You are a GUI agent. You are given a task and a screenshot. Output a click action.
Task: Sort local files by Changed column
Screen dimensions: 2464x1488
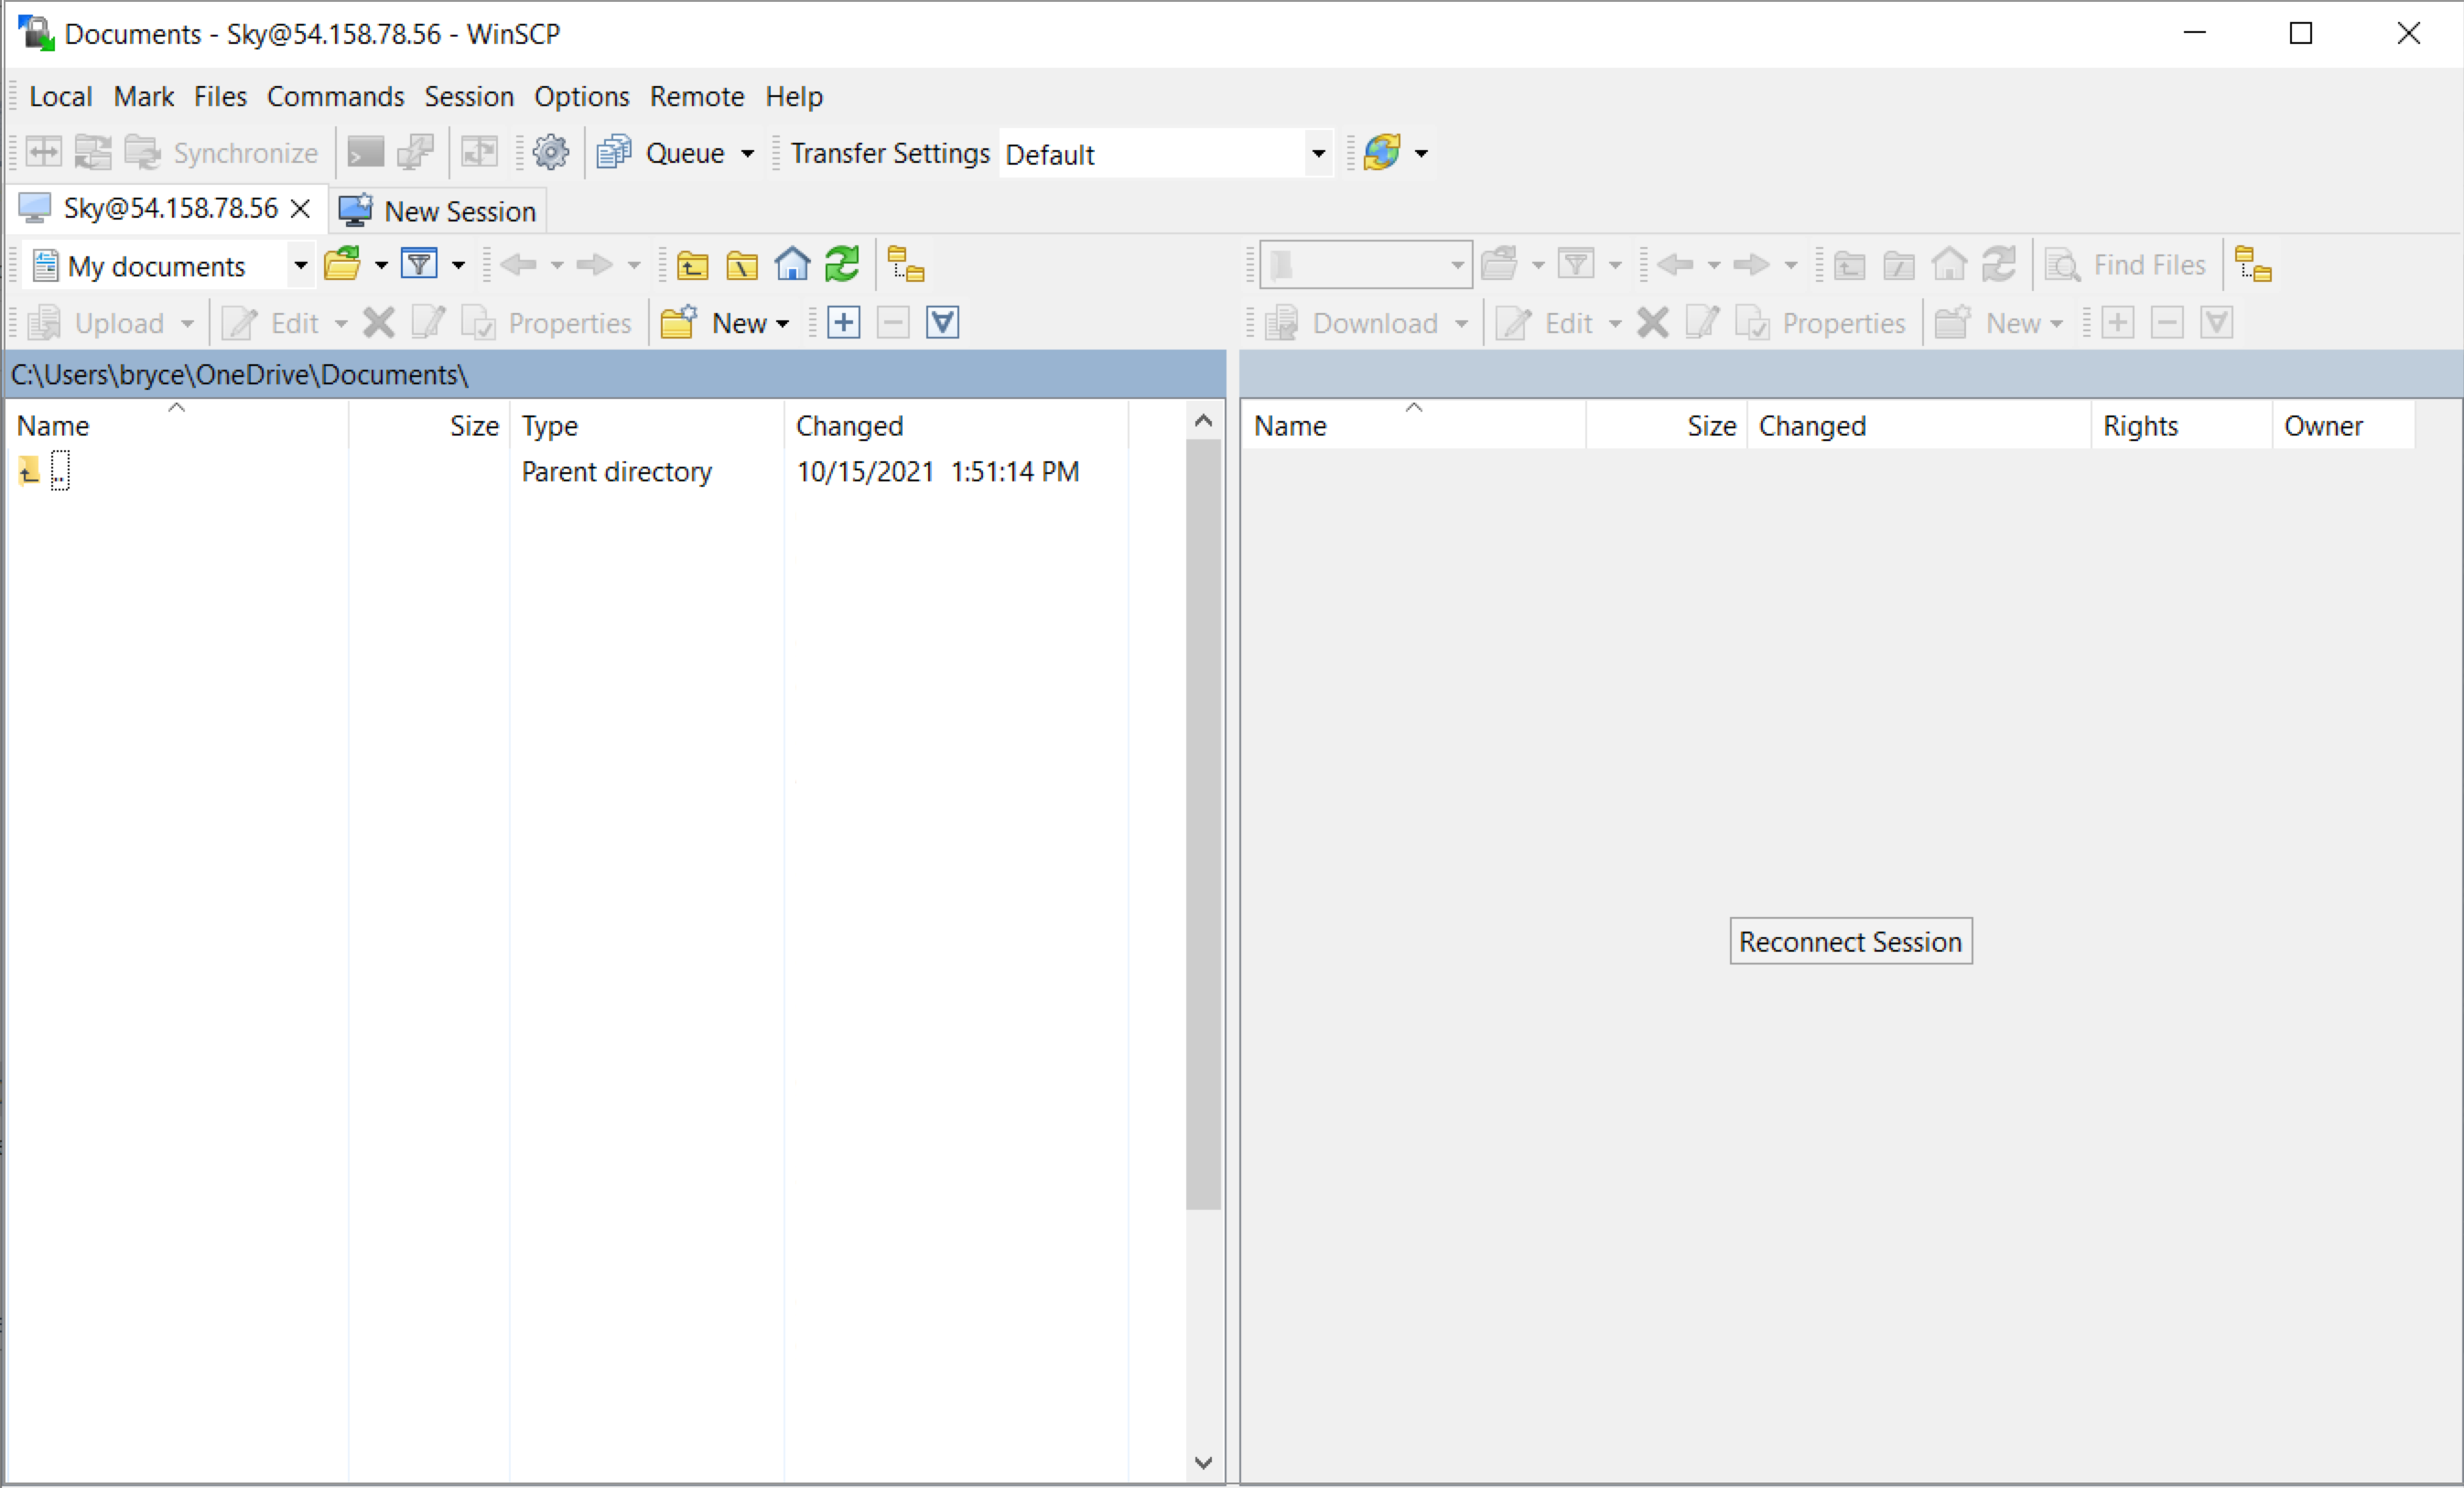coord(956,425)
